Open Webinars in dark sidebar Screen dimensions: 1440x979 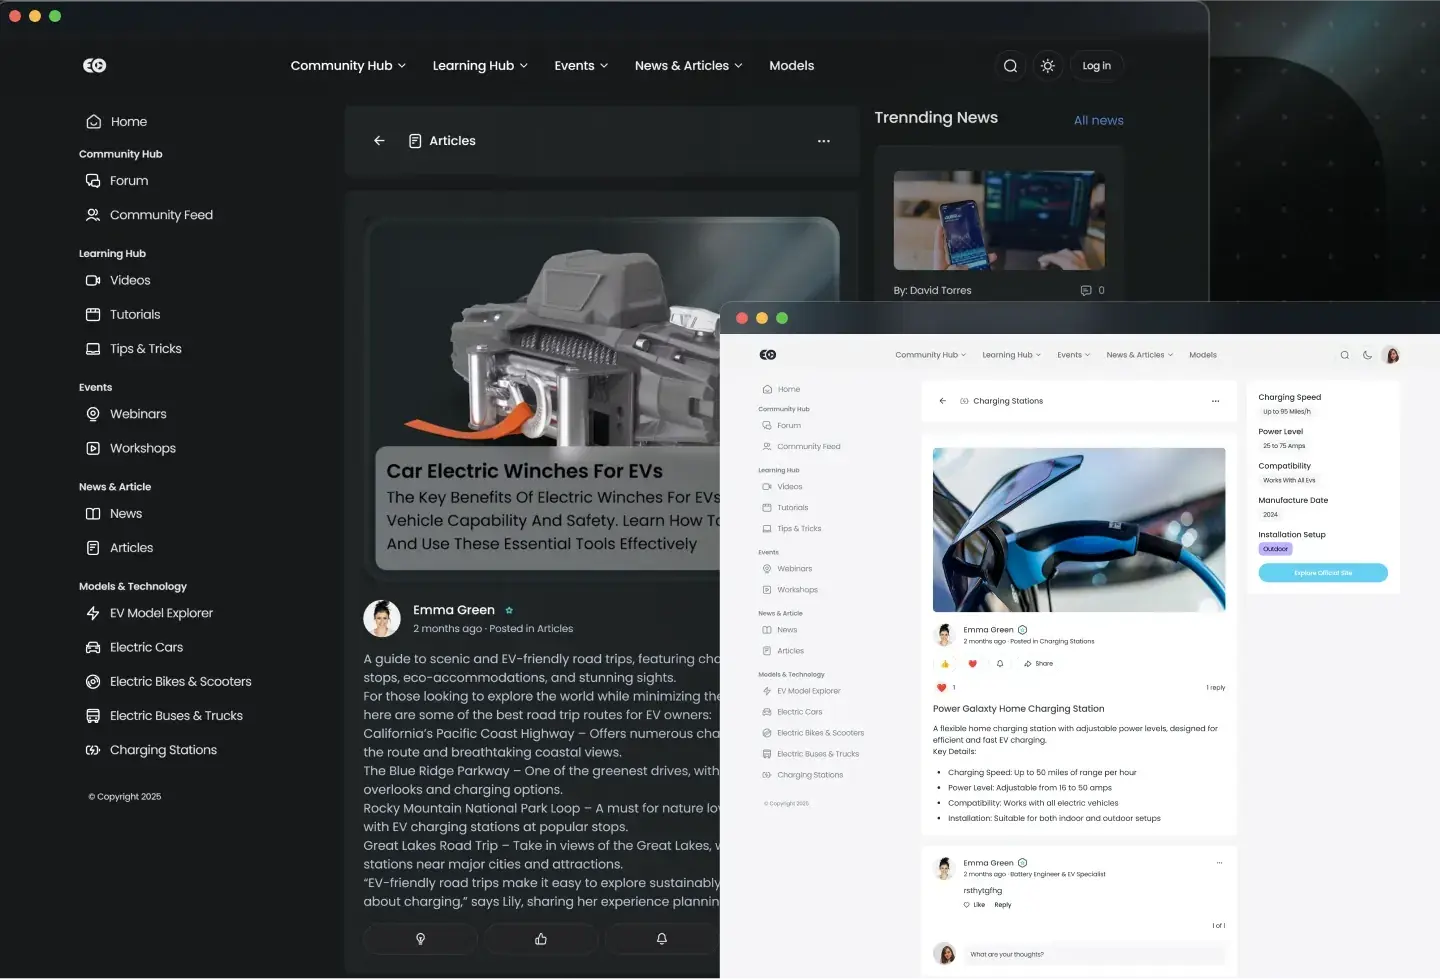click(x=126, y=414)
